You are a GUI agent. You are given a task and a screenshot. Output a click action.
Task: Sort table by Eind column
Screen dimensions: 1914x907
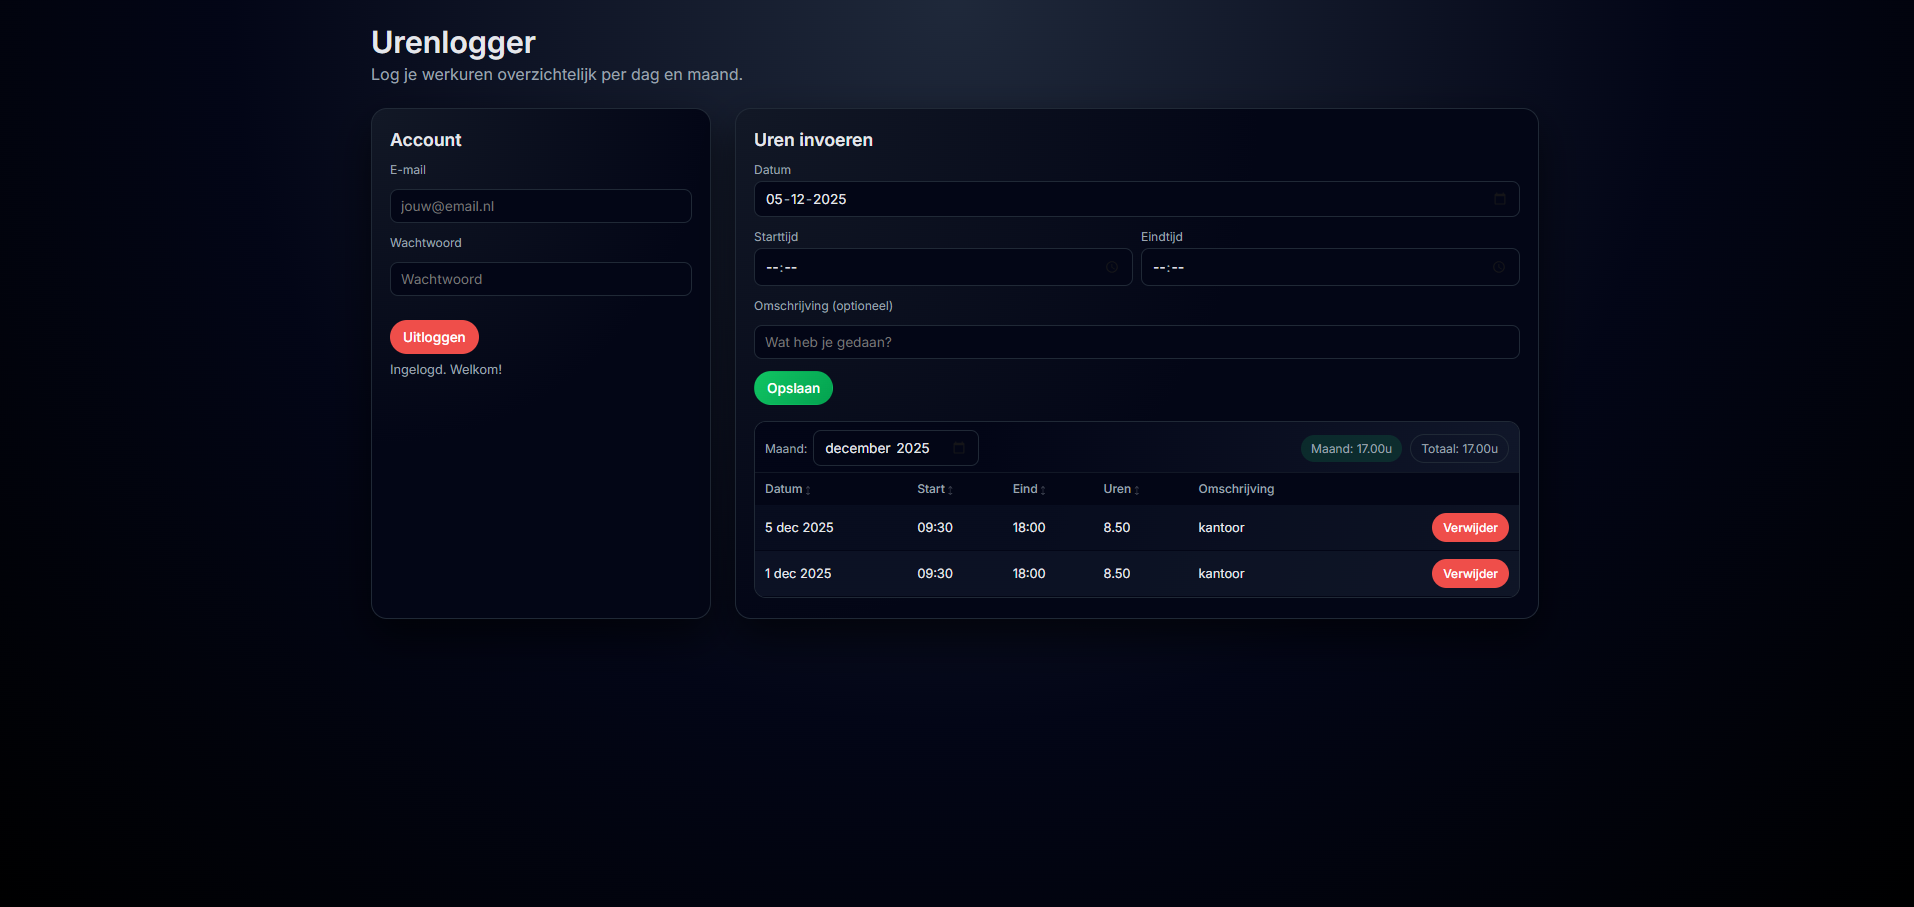coord(1028,489)
